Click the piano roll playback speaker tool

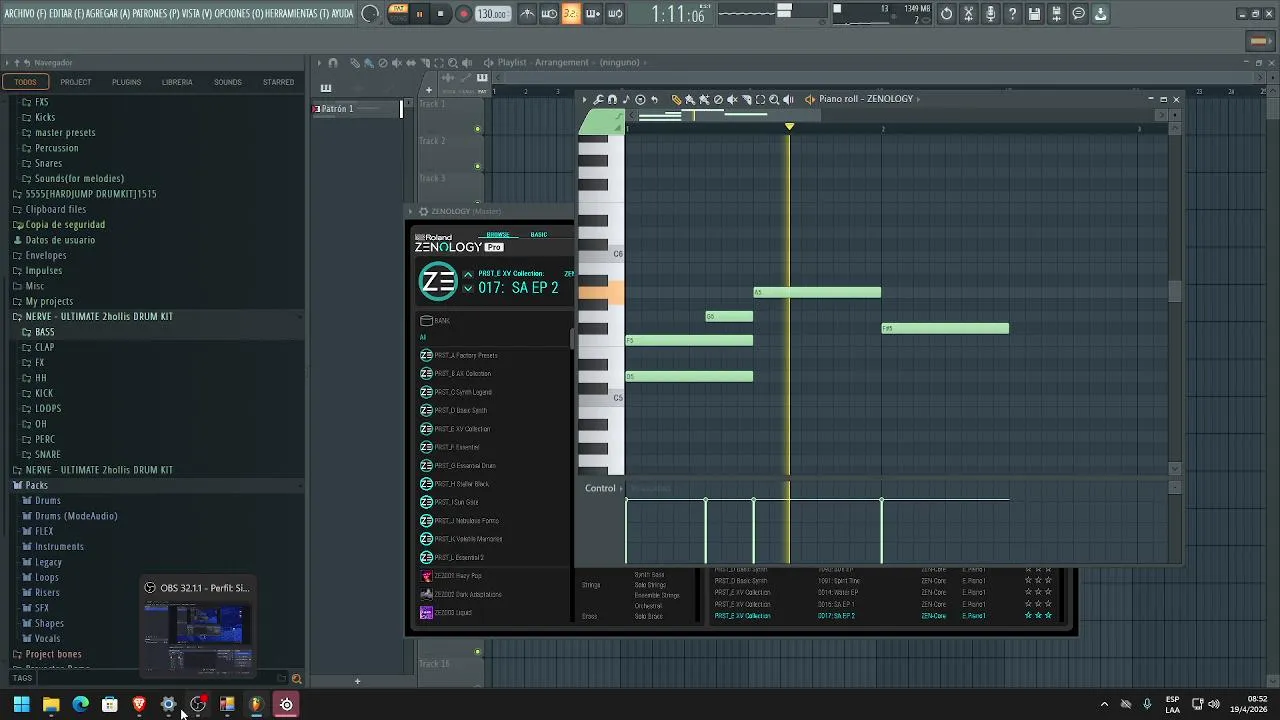point(788,99)
